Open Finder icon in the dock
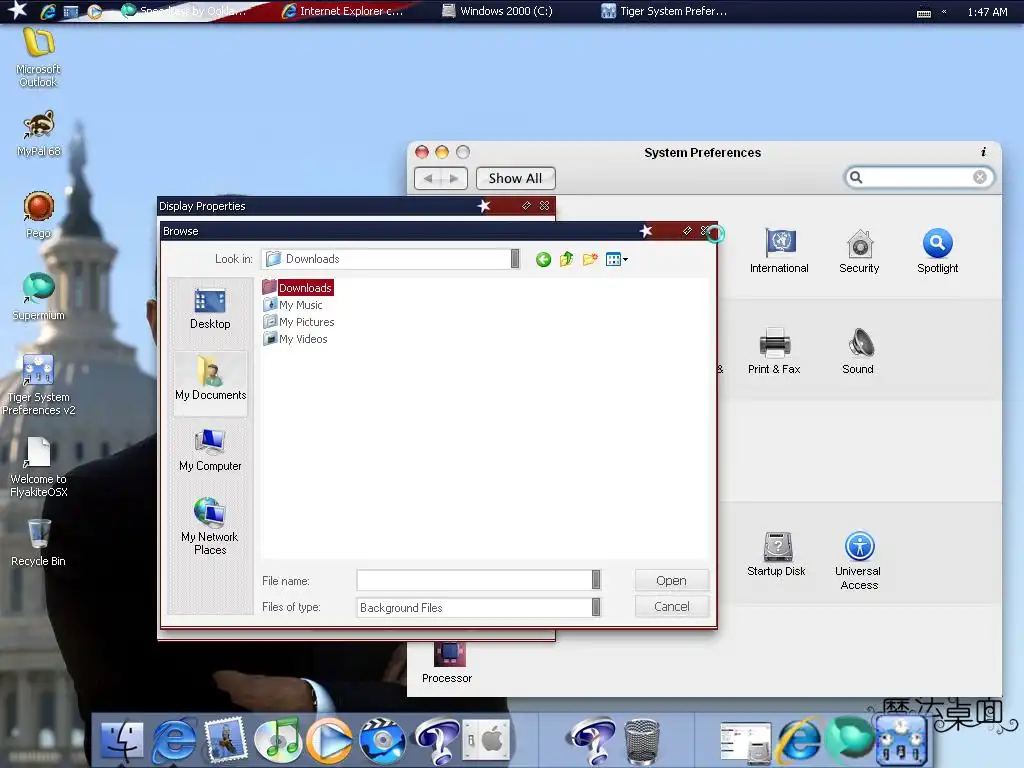 coord(122,741)
